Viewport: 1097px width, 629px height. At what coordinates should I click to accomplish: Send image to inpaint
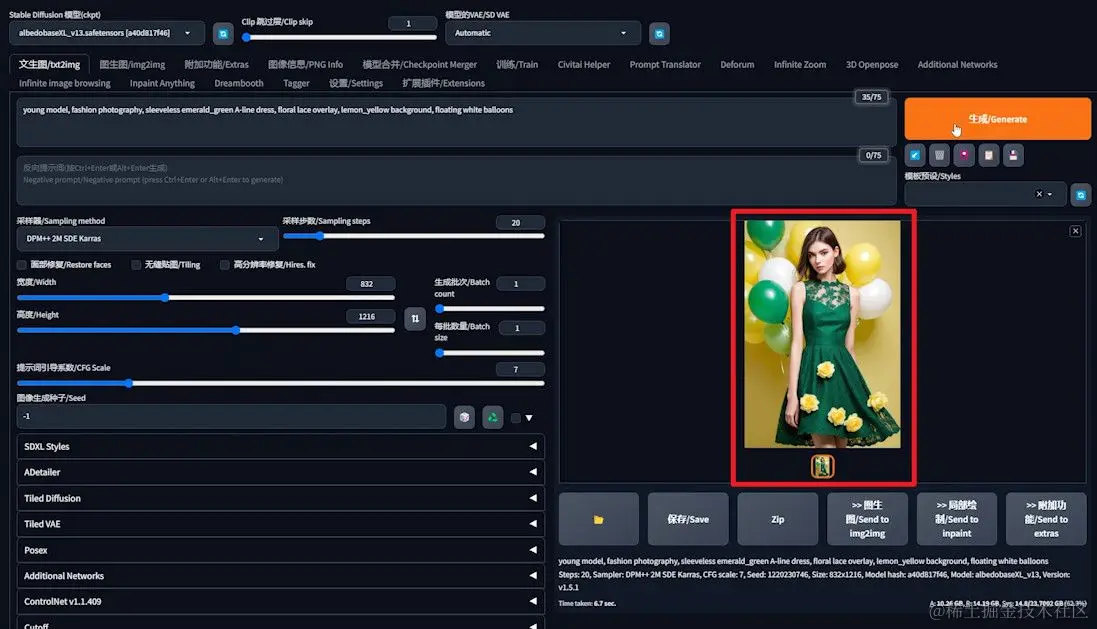coord(956,519)
